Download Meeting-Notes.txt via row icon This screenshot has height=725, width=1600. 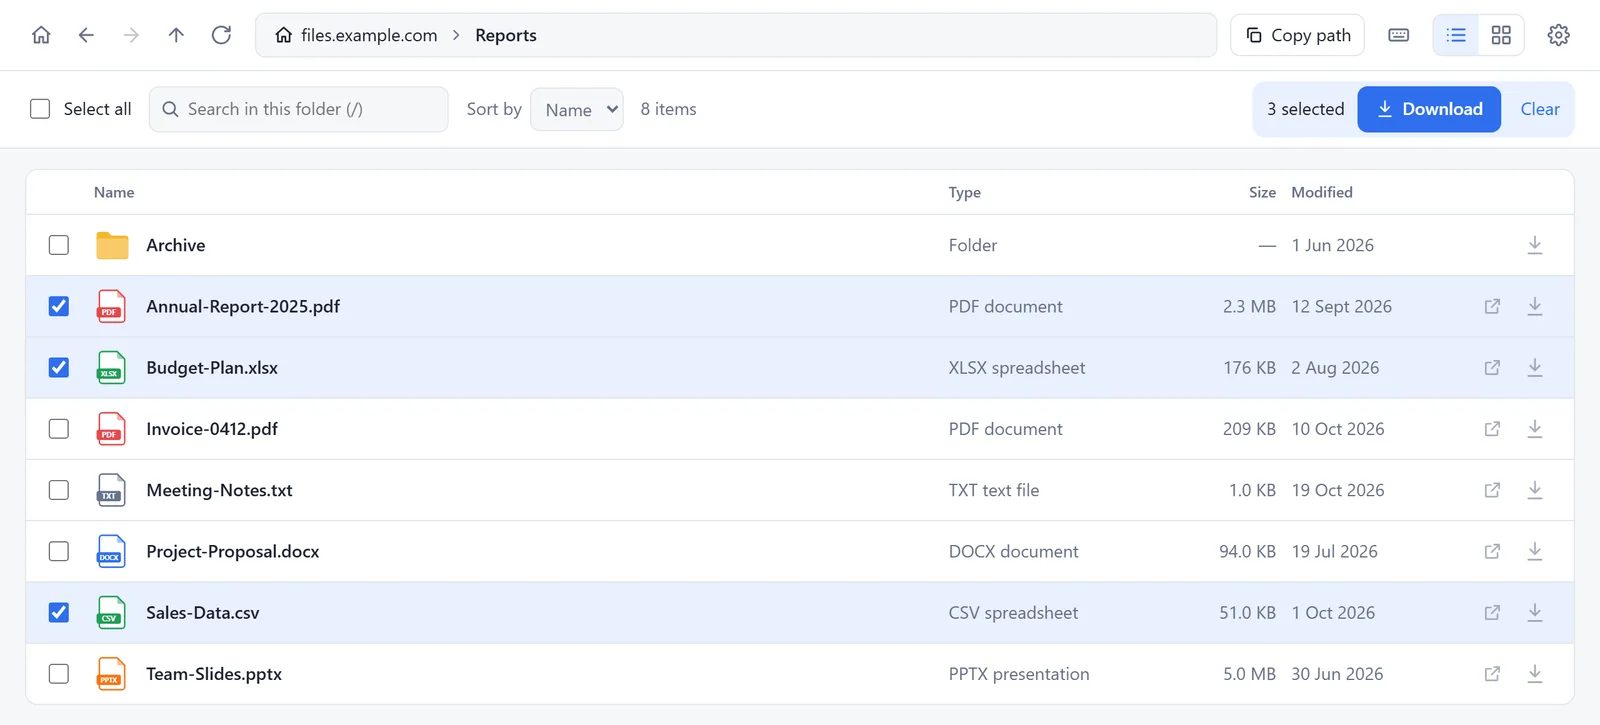click(x=1535, y=490)
